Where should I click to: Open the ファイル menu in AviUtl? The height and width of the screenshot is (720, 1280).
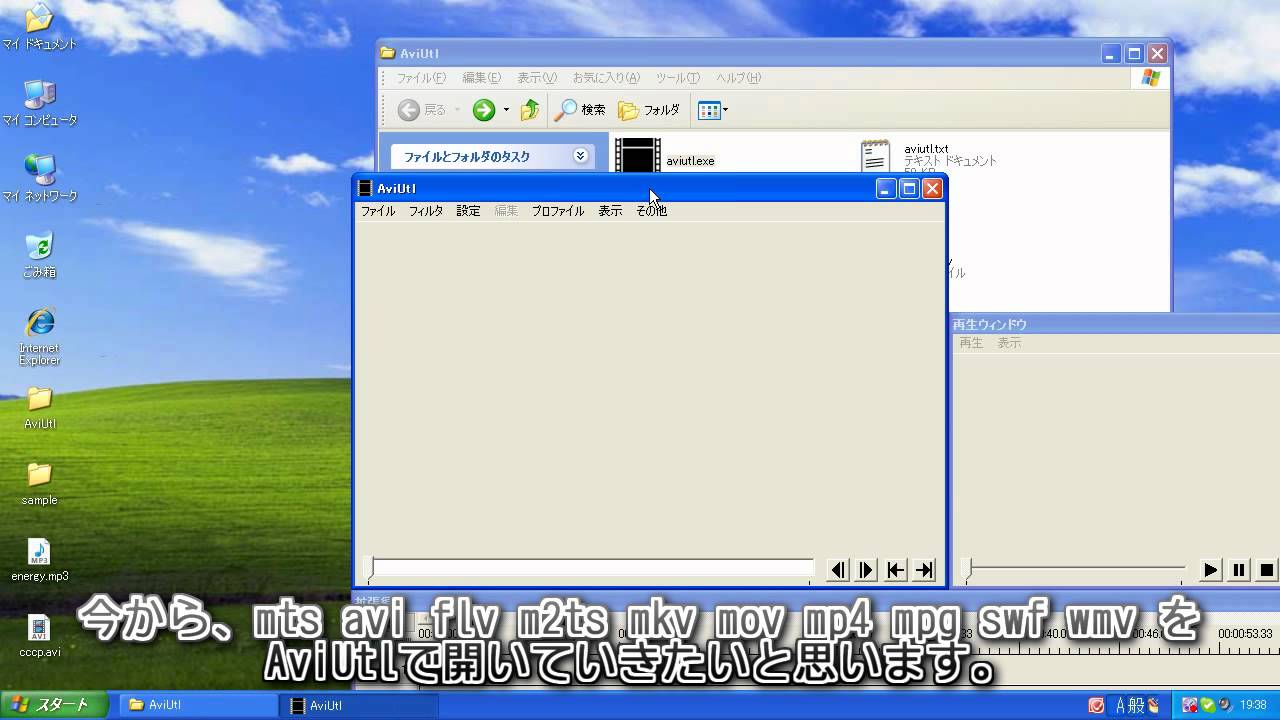tap(378, 211)
